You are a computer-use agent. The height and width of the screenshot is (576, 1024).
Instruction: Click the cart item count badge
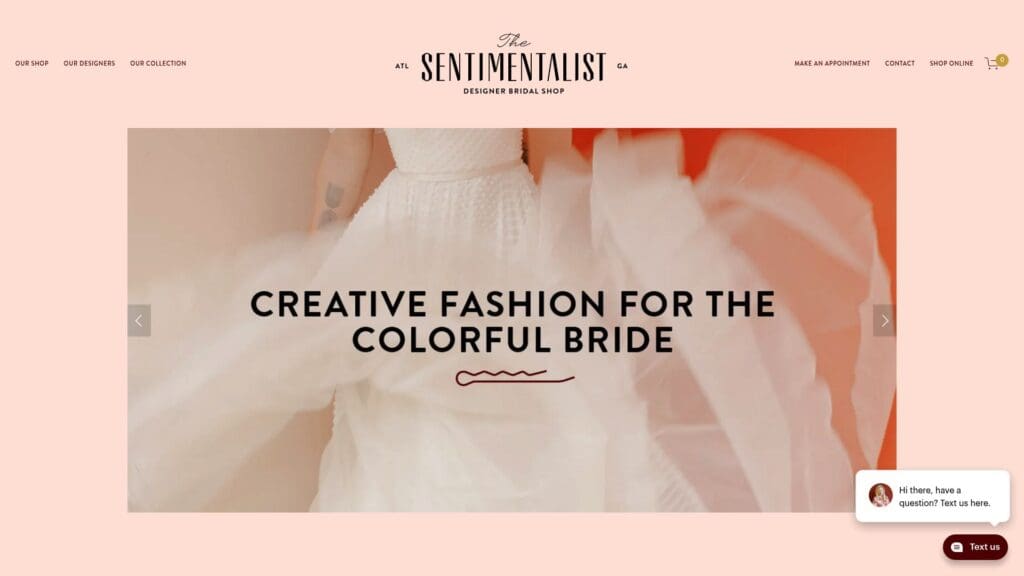[x=1002, y=59]
